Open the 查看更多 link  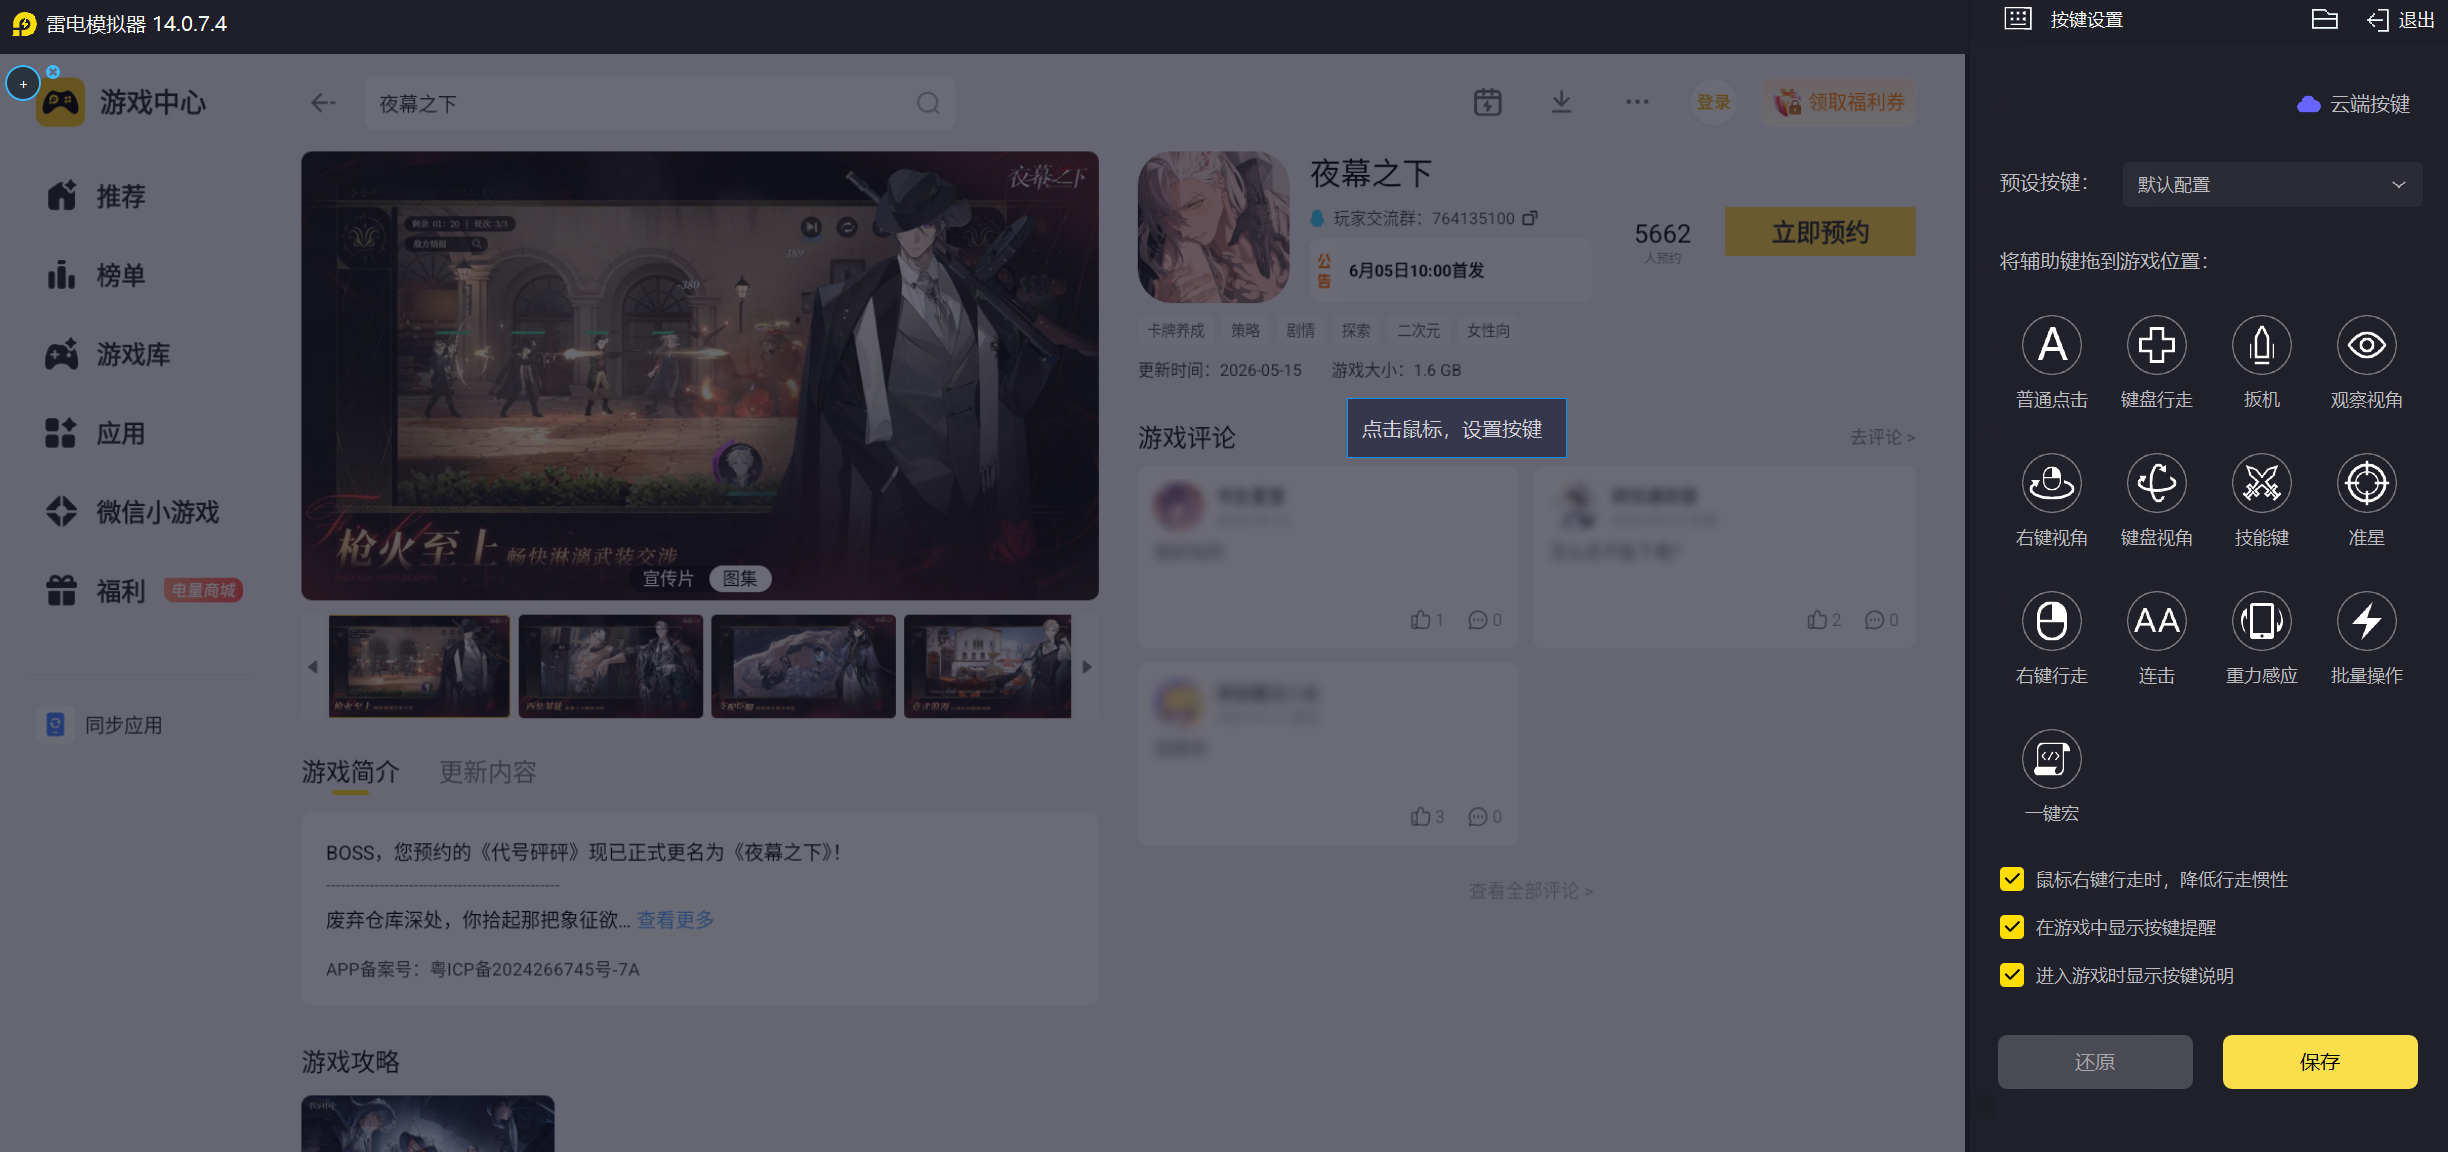[x=675, y=920]
